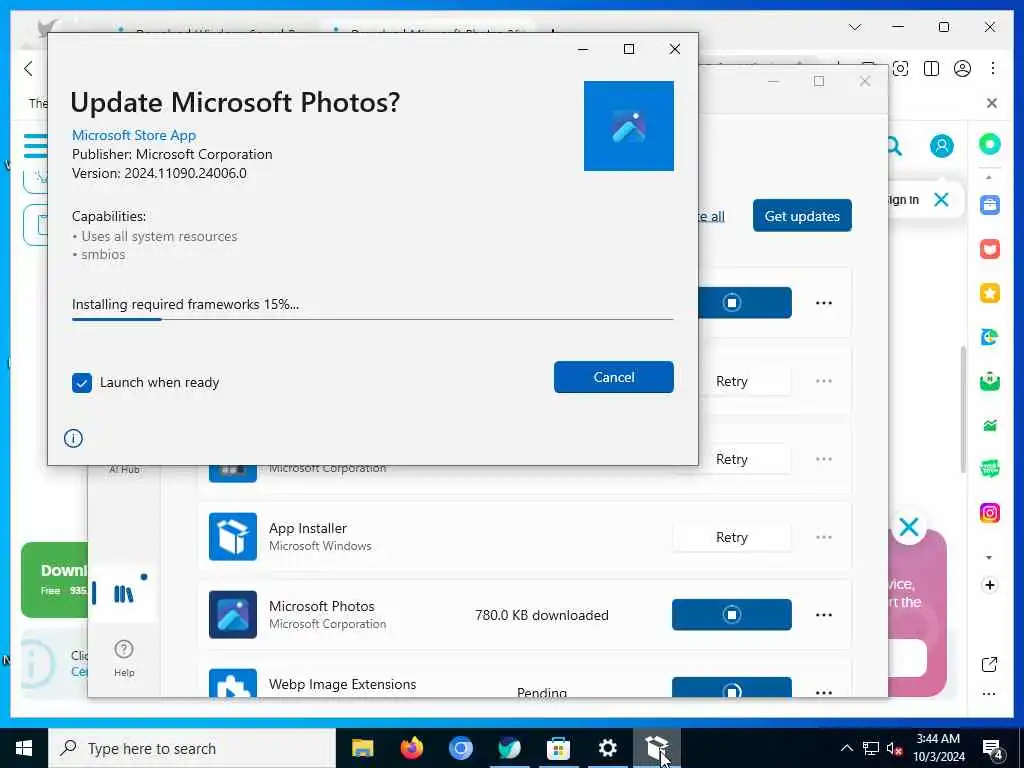Open the blue briefcase sidebar app
The width and height of the screenshot is (1024, 768).
click(989, 204)
